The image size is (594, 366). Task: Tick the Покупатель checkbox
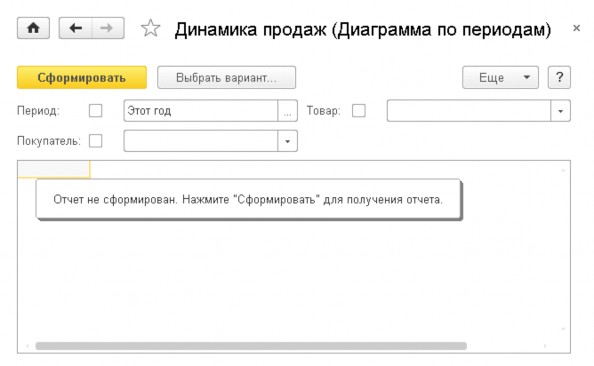click(x=95, y=141)
